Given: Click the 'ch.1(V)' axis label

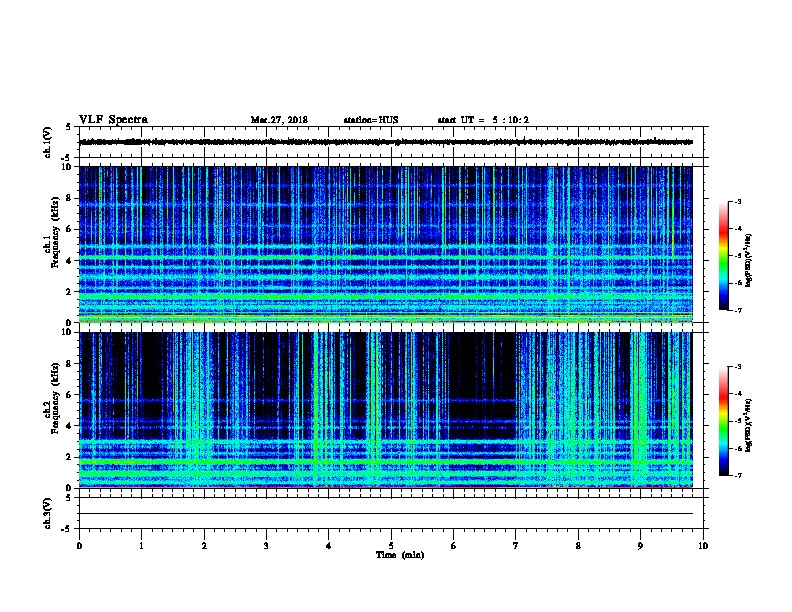Looking at the screenshot, I should pyautogui.click(x=48, y=142).
